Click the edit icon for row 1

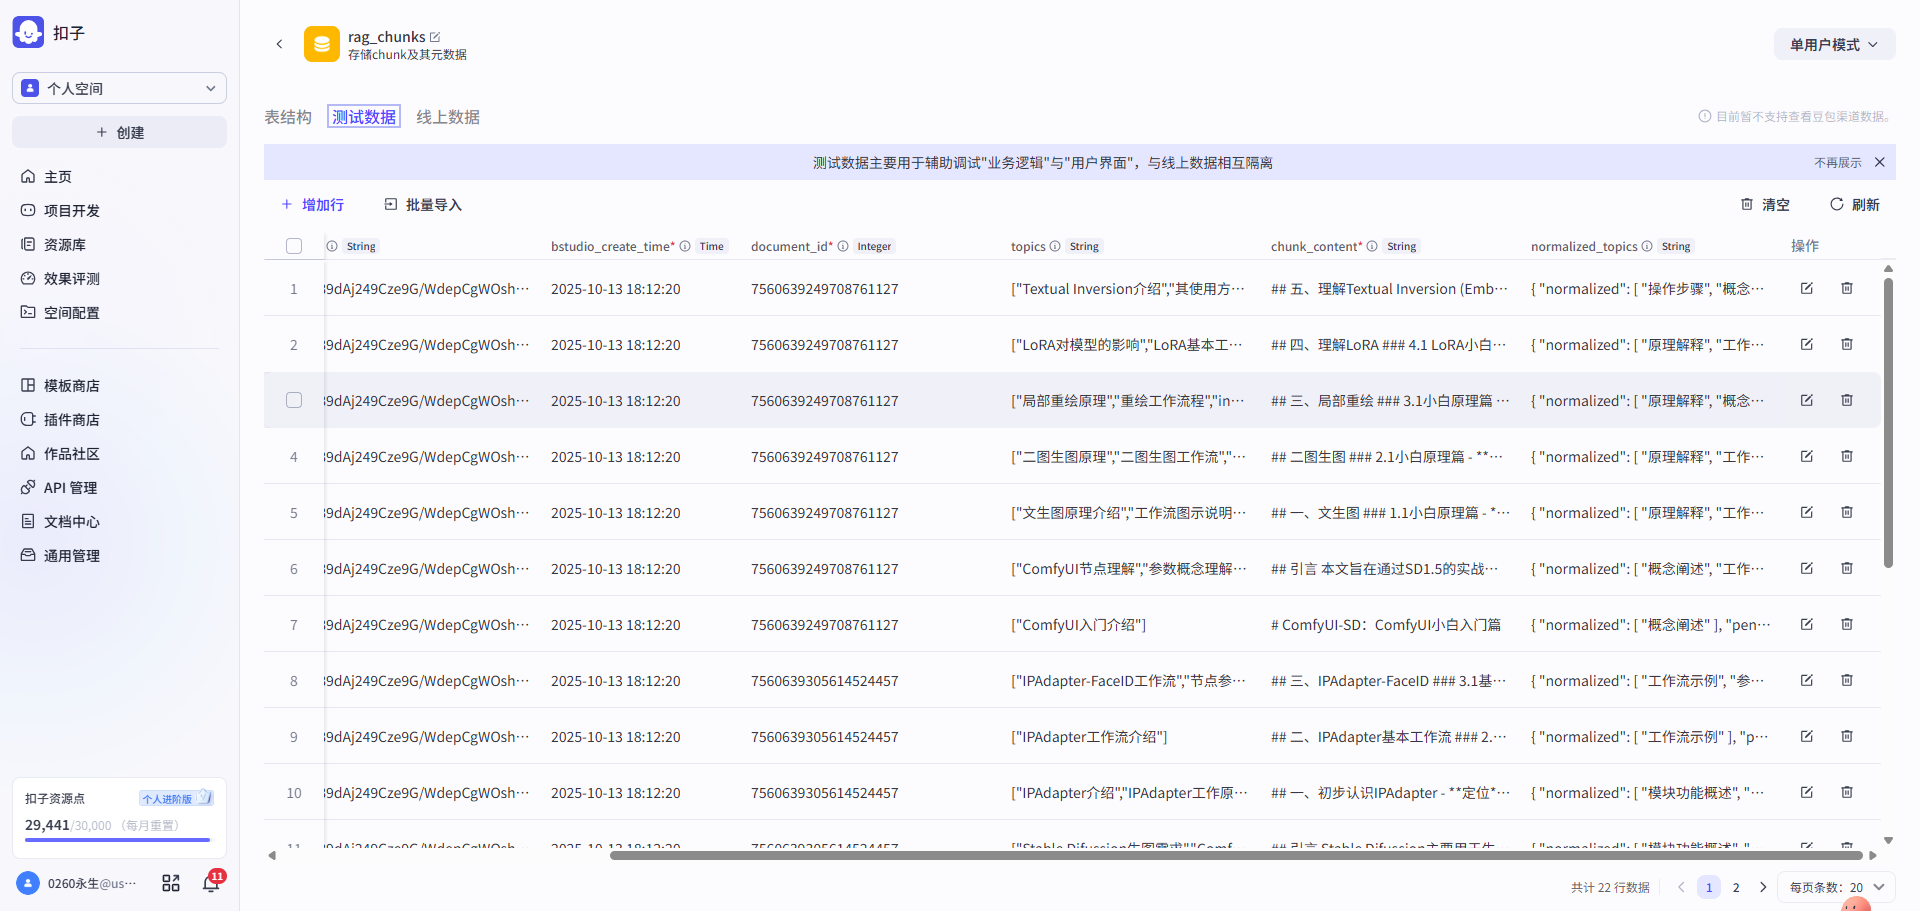click(x=1806, y=288)
